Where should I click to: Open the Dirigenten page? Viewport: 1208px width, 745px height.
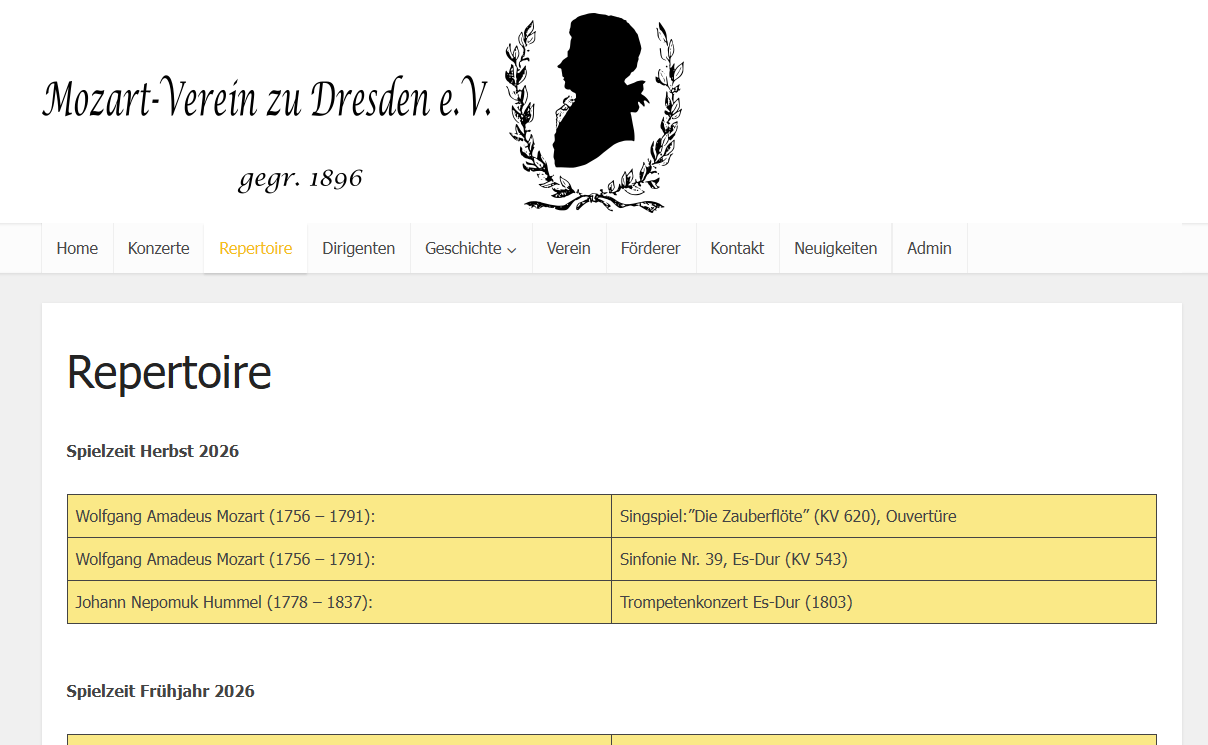pyautogui.click(x=359, y=248)
